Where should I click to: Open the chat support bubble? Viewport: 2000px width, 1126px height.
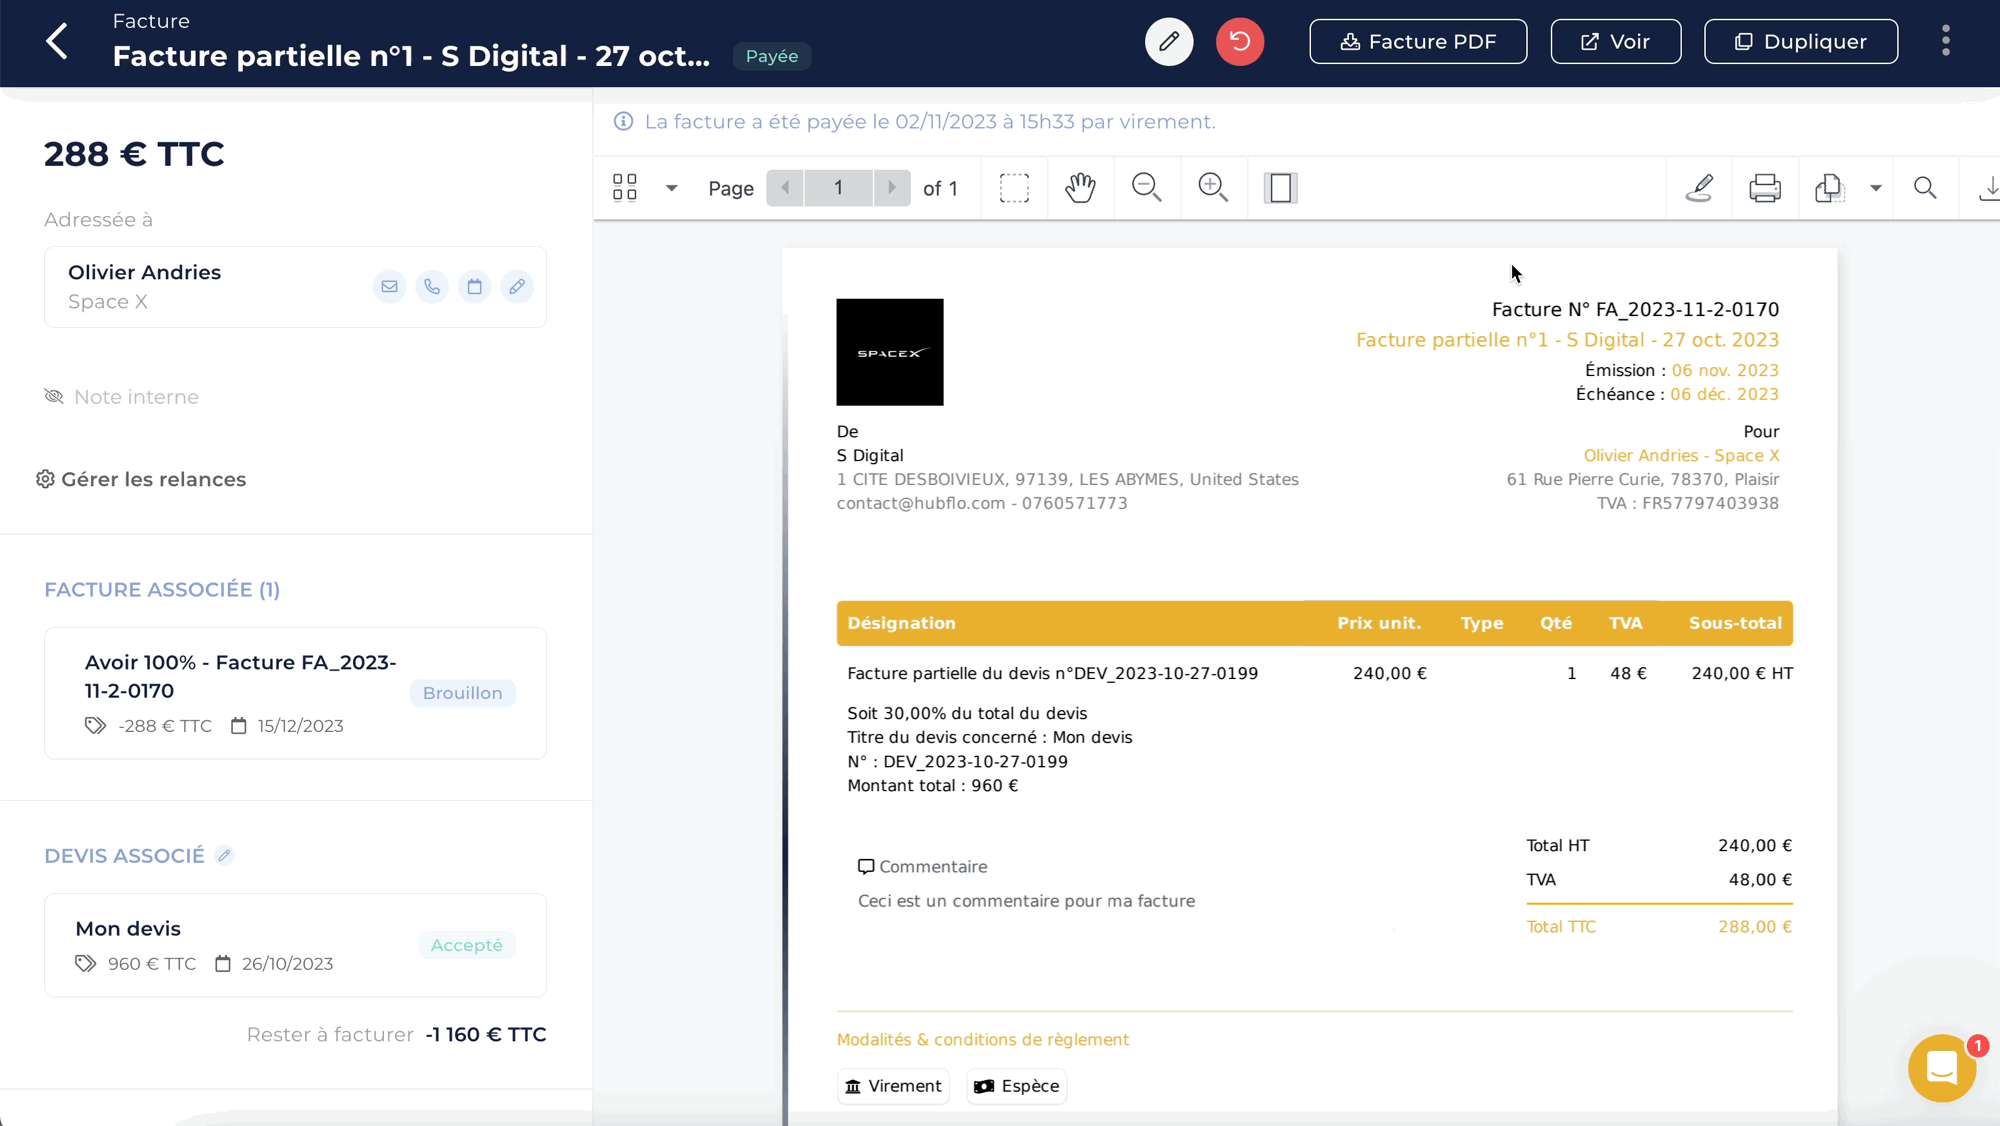click(x=1942, y=1068)
